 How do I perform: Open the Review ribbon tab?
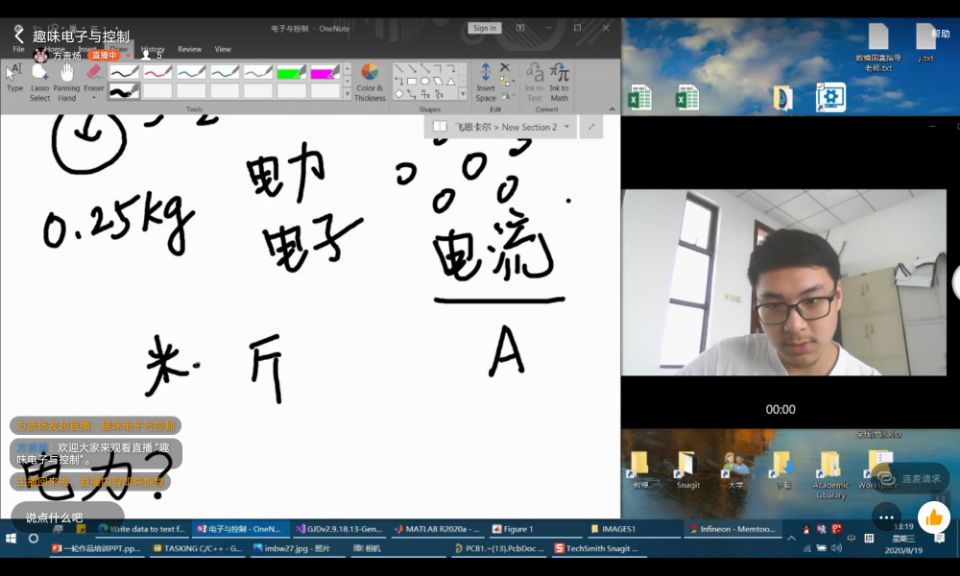(189, 49)
